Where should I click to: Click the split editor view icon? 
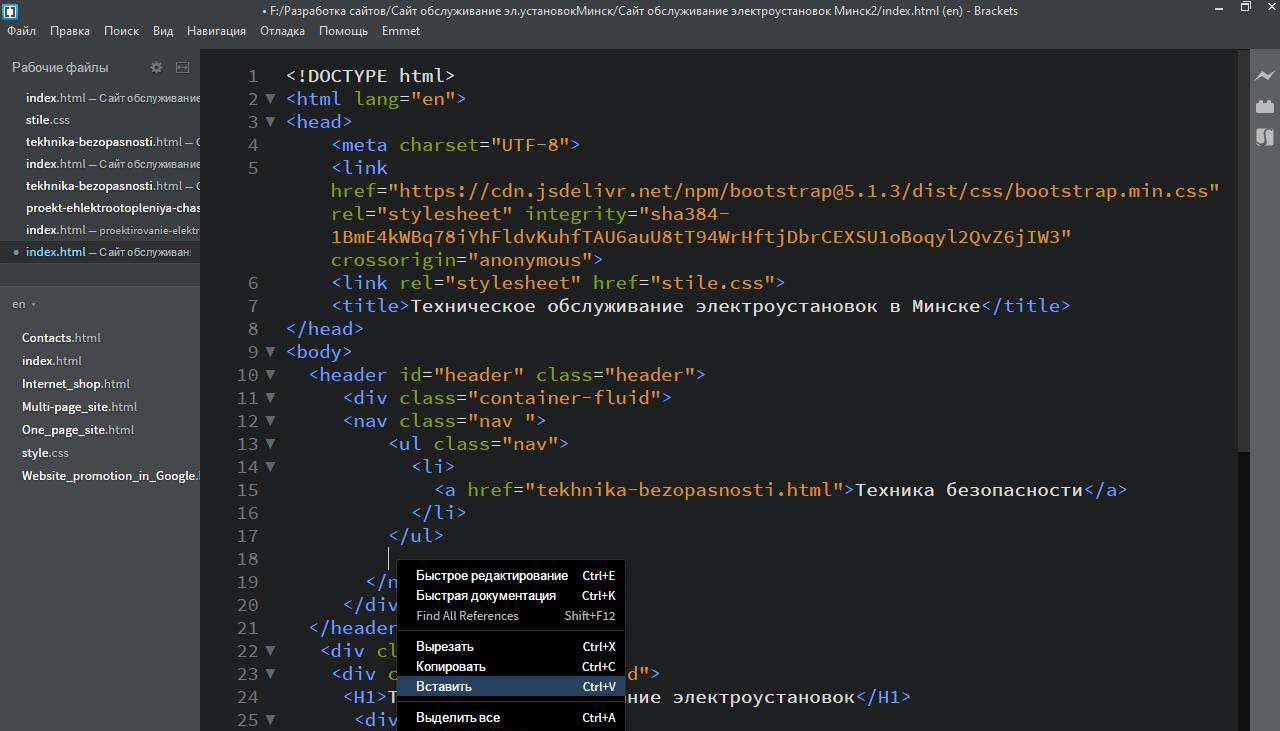click(182, 67)
